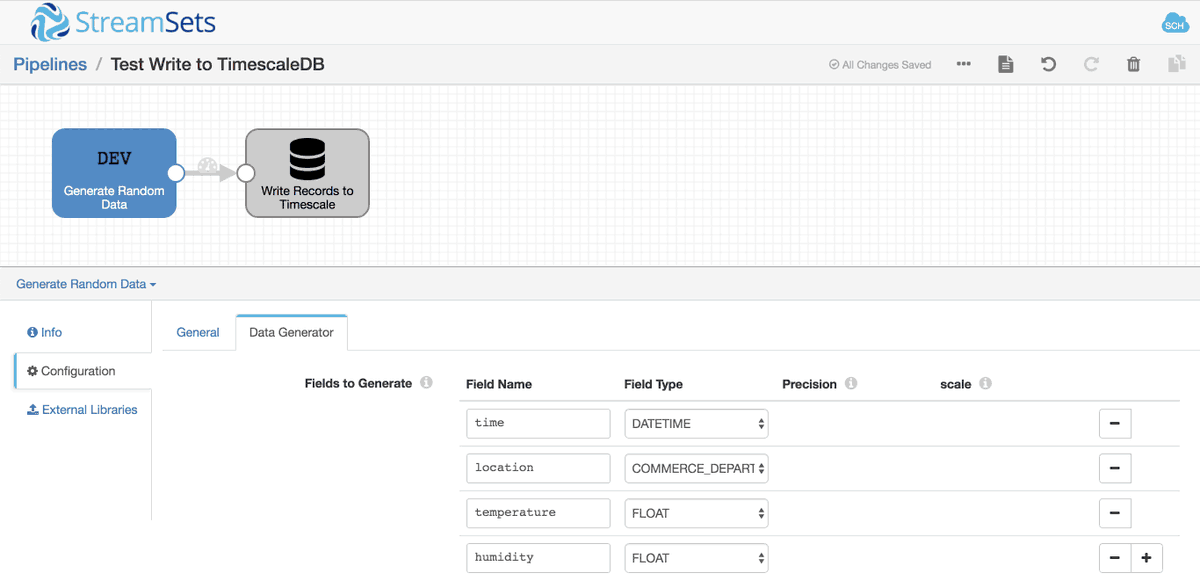
Task: Click the Fields to Generate label
Action: 358,383
